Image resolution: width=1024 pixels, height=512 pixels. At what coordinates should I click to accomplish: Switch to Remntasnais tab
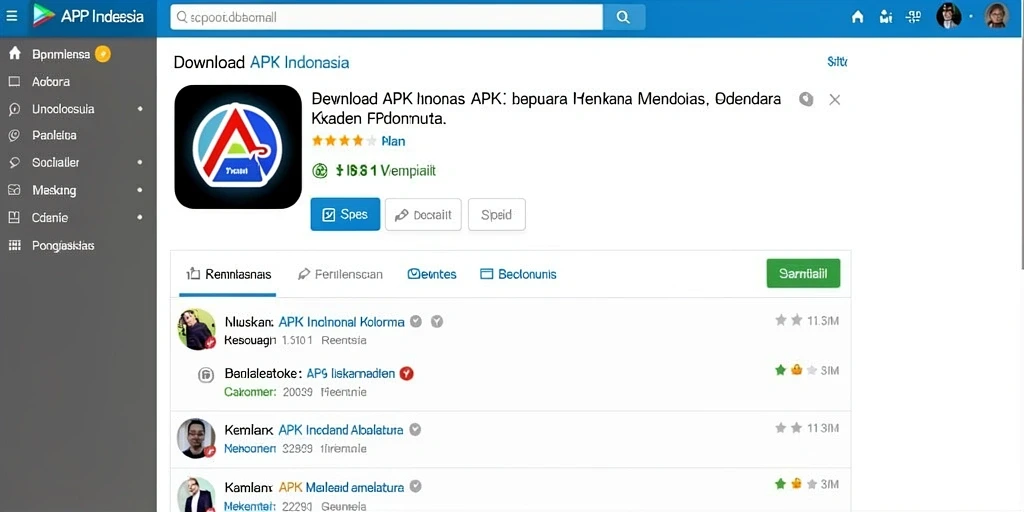(x=229, y=274)
